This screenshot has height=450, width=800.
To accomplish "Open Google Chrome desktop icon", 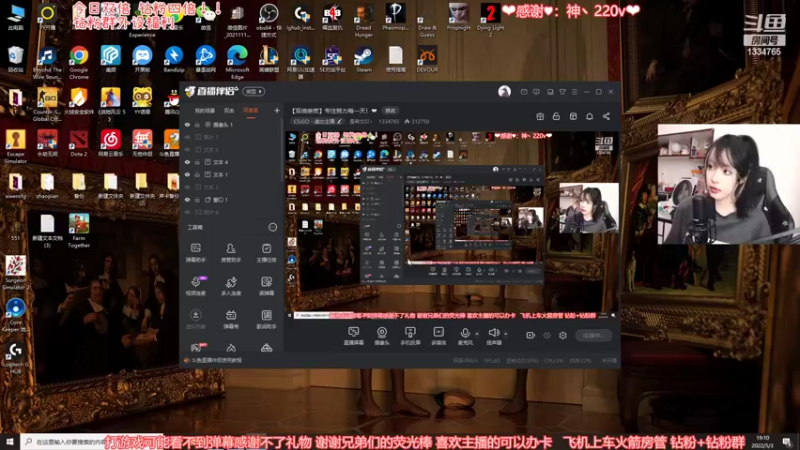I will tap(79, 61).
